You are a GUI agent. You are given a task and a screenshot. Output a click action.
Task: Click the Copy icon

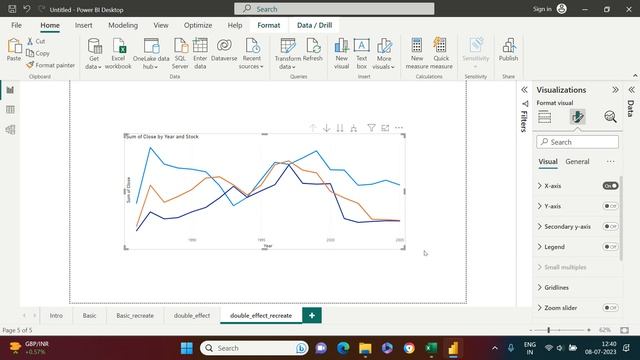(x=30, y=53)
